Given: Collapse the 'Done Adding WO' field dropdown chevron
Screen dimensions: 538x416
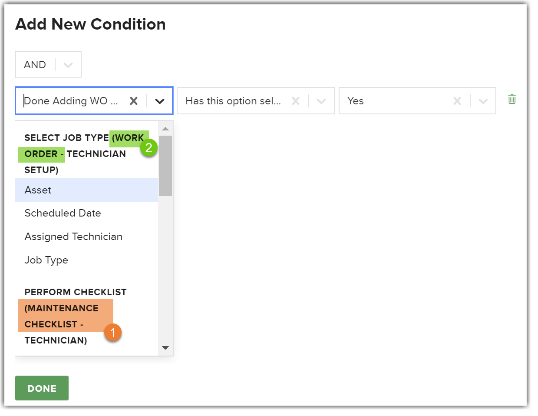Looking at the screenshot, I should 160,101.
